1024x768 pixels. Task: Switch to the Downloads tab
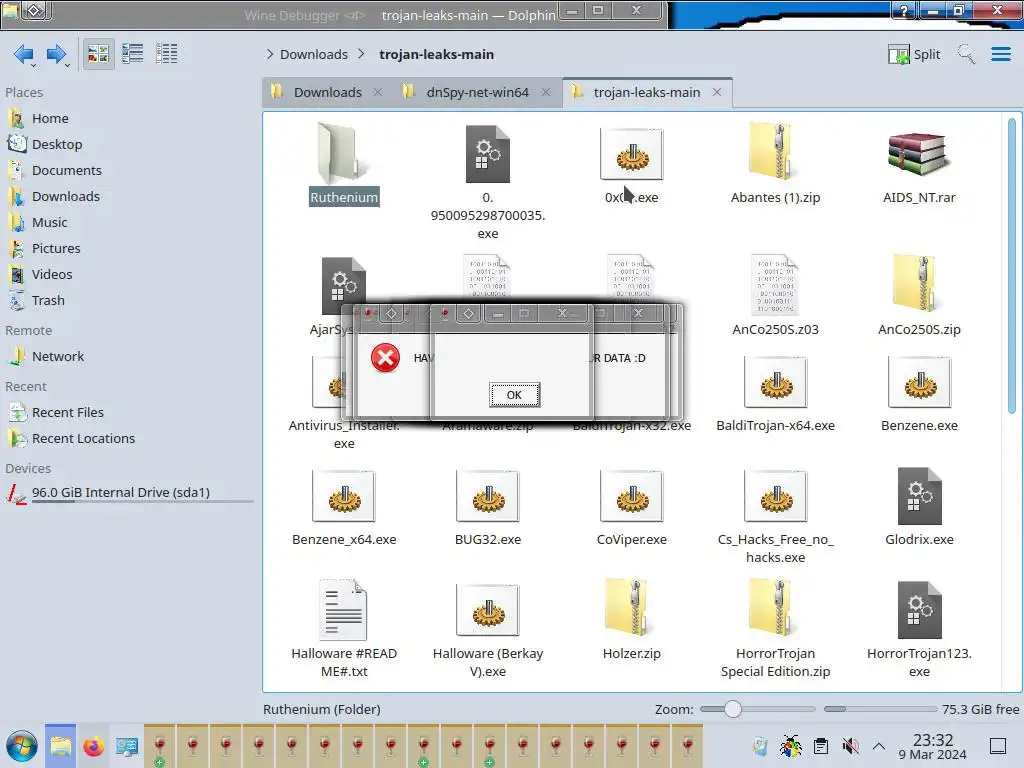point(327,92)
